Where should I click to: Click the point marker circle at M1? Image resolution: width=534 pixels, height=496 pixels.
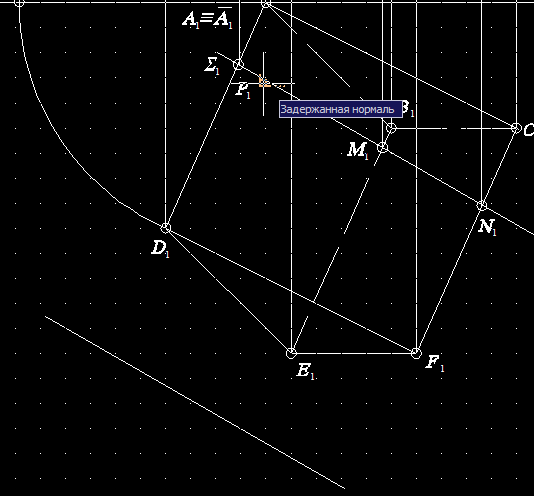383,148
